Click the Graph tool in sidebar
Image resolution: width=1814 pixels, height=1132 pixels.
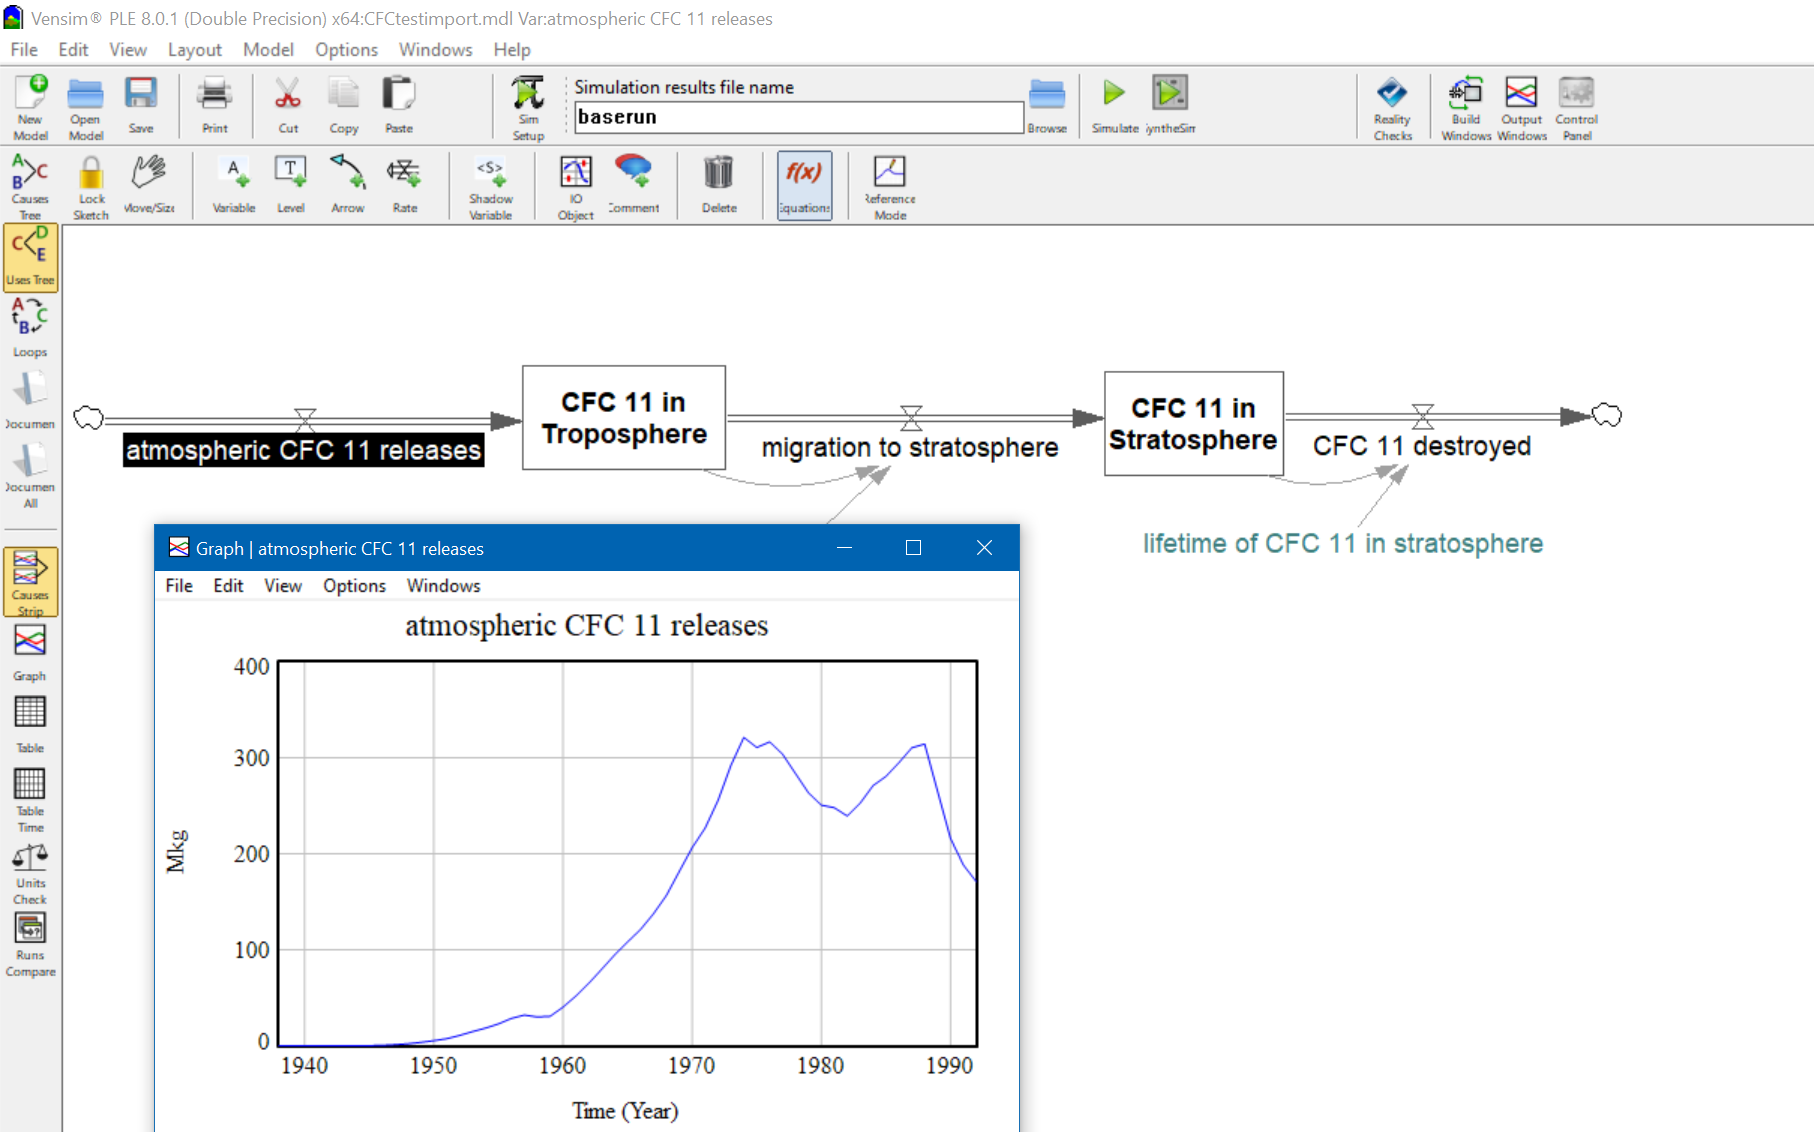point(30,652)
